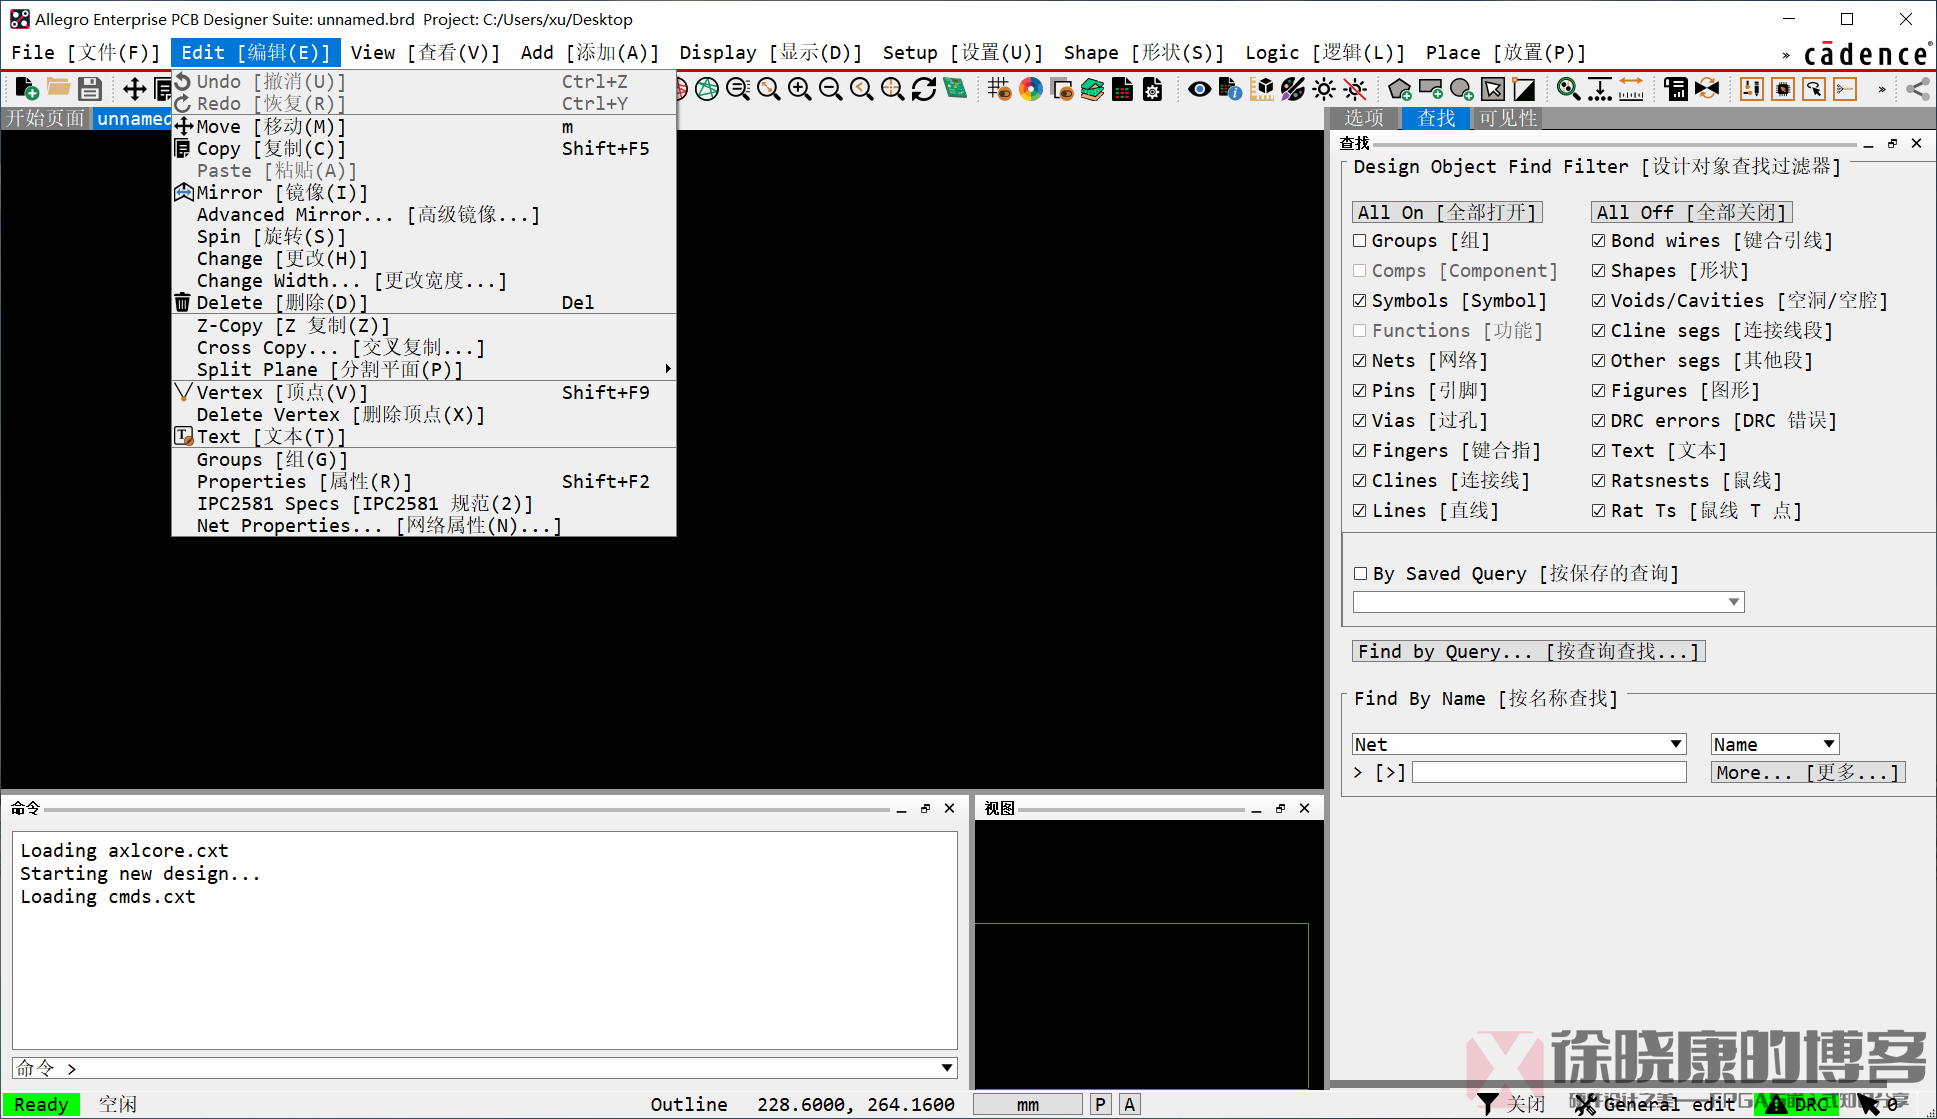1937x1119 pixels.
Task: Click the Find By Name text field
Action: [x=1548, y=772]
